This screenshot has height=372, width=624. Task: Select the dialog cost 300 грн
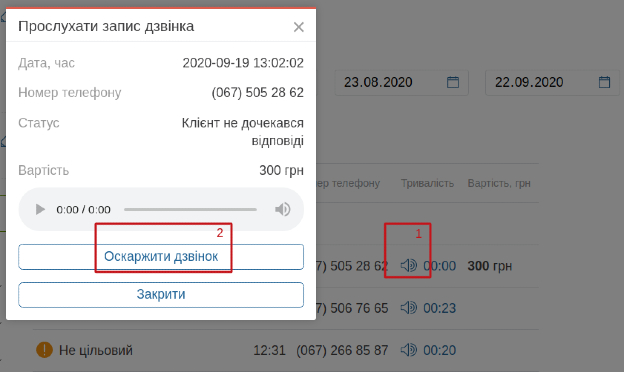(281, 170)
